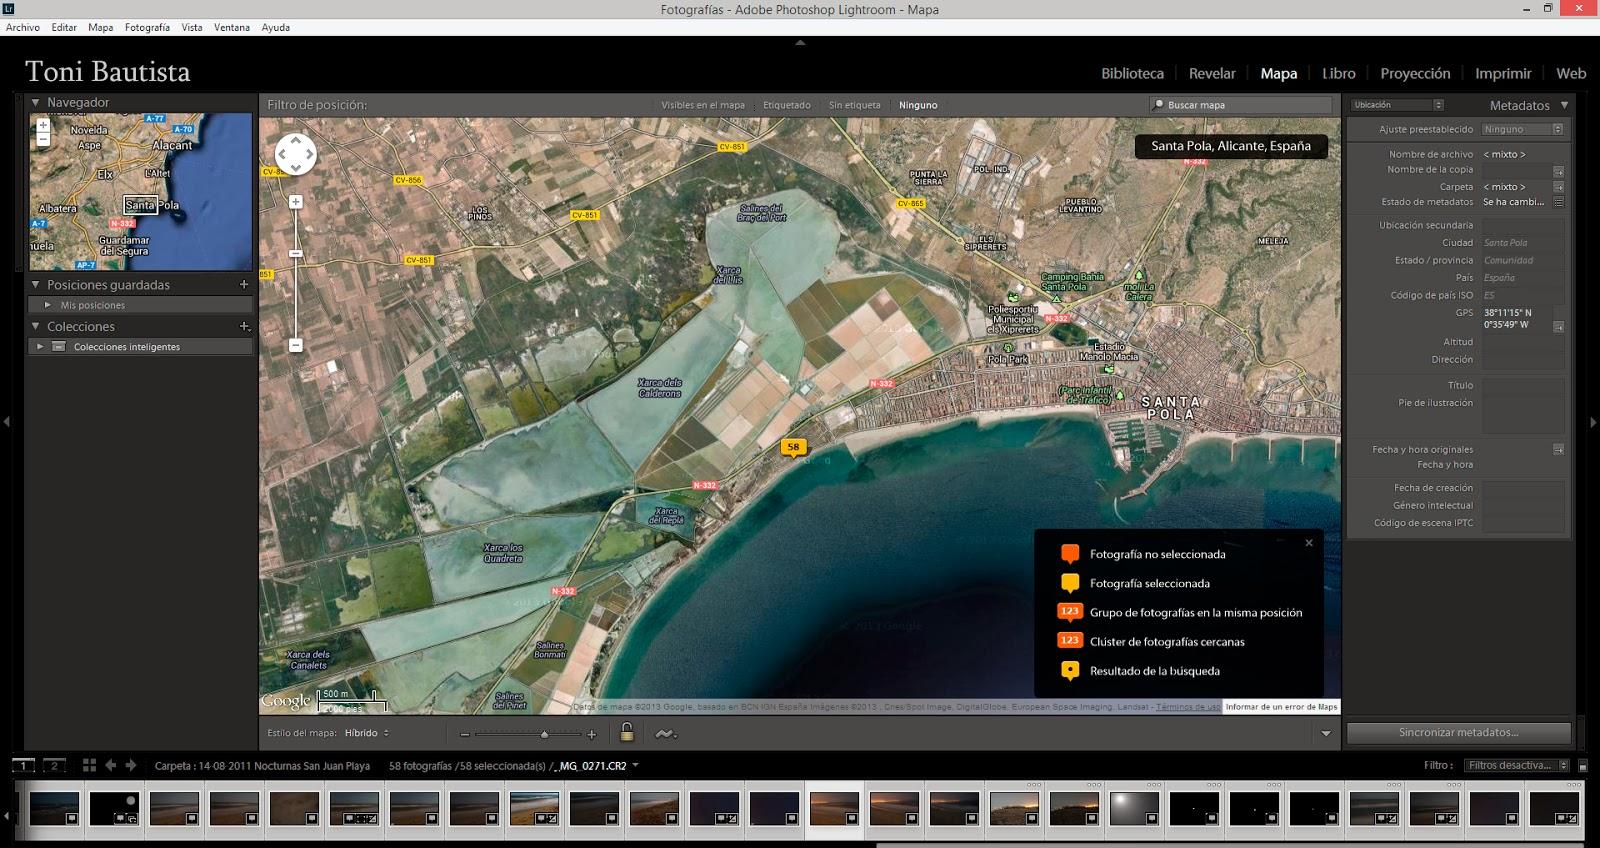1600x848 pixels.
Task: Open the Ventana menu
Action: (232, 27)
